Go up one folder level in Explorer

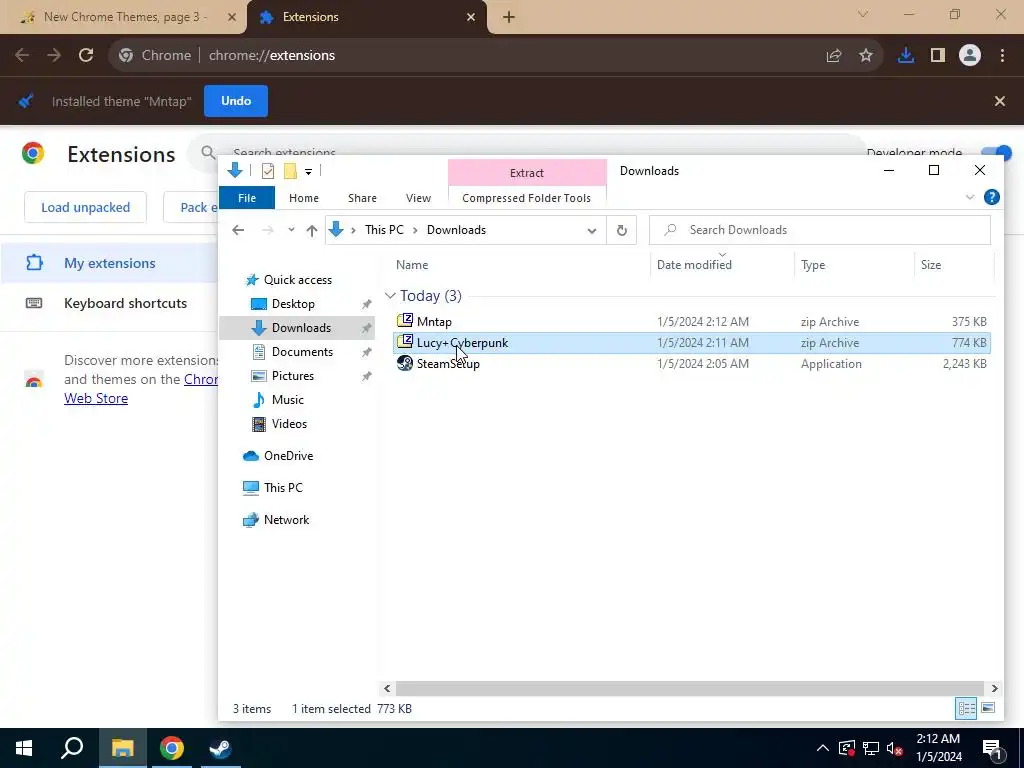[x=312, y=230]
